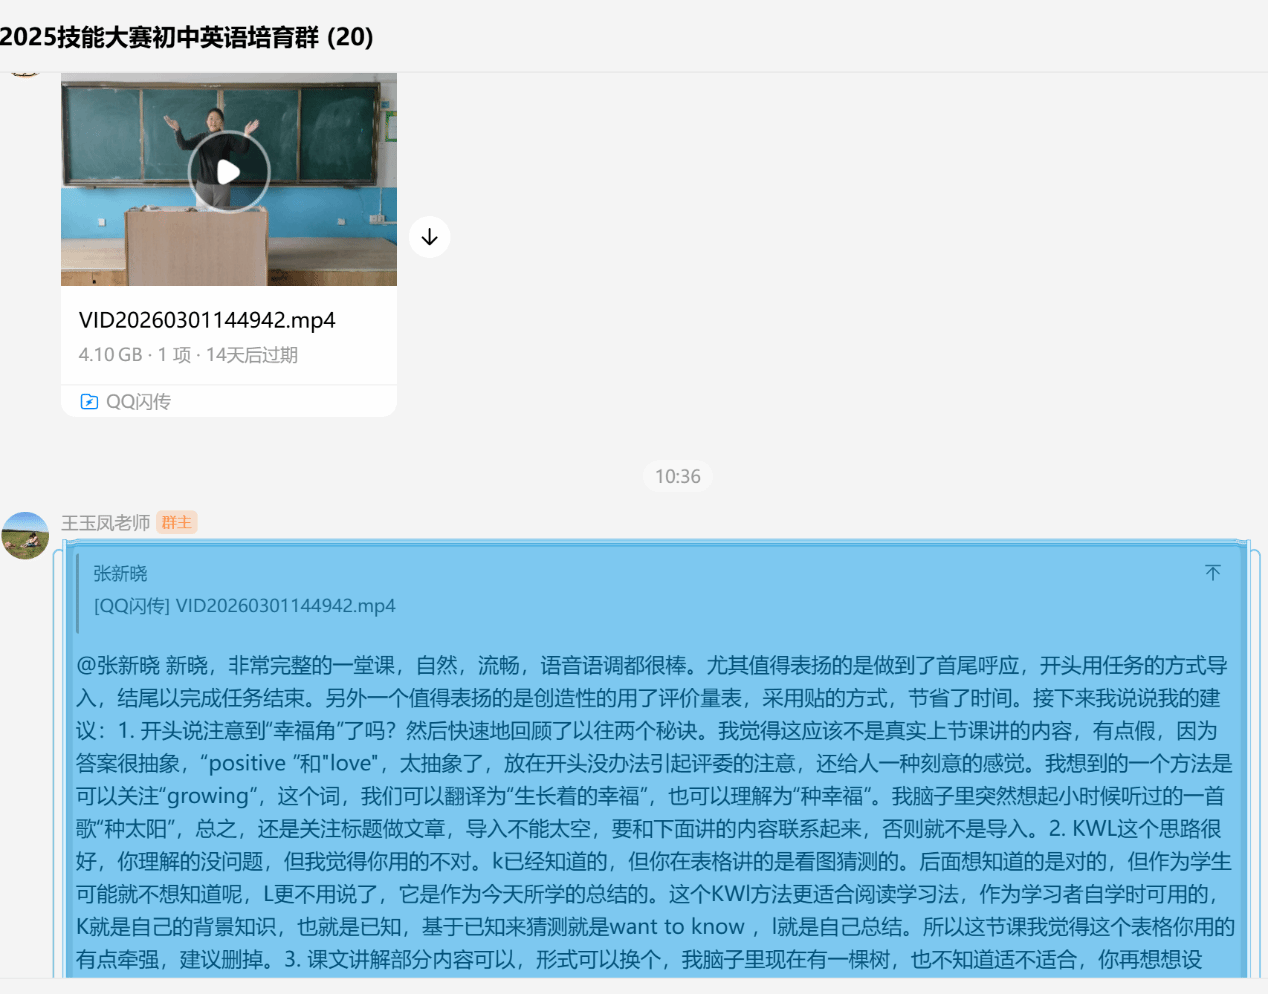Click the sender name 王玉凤老师

(105, 523)
